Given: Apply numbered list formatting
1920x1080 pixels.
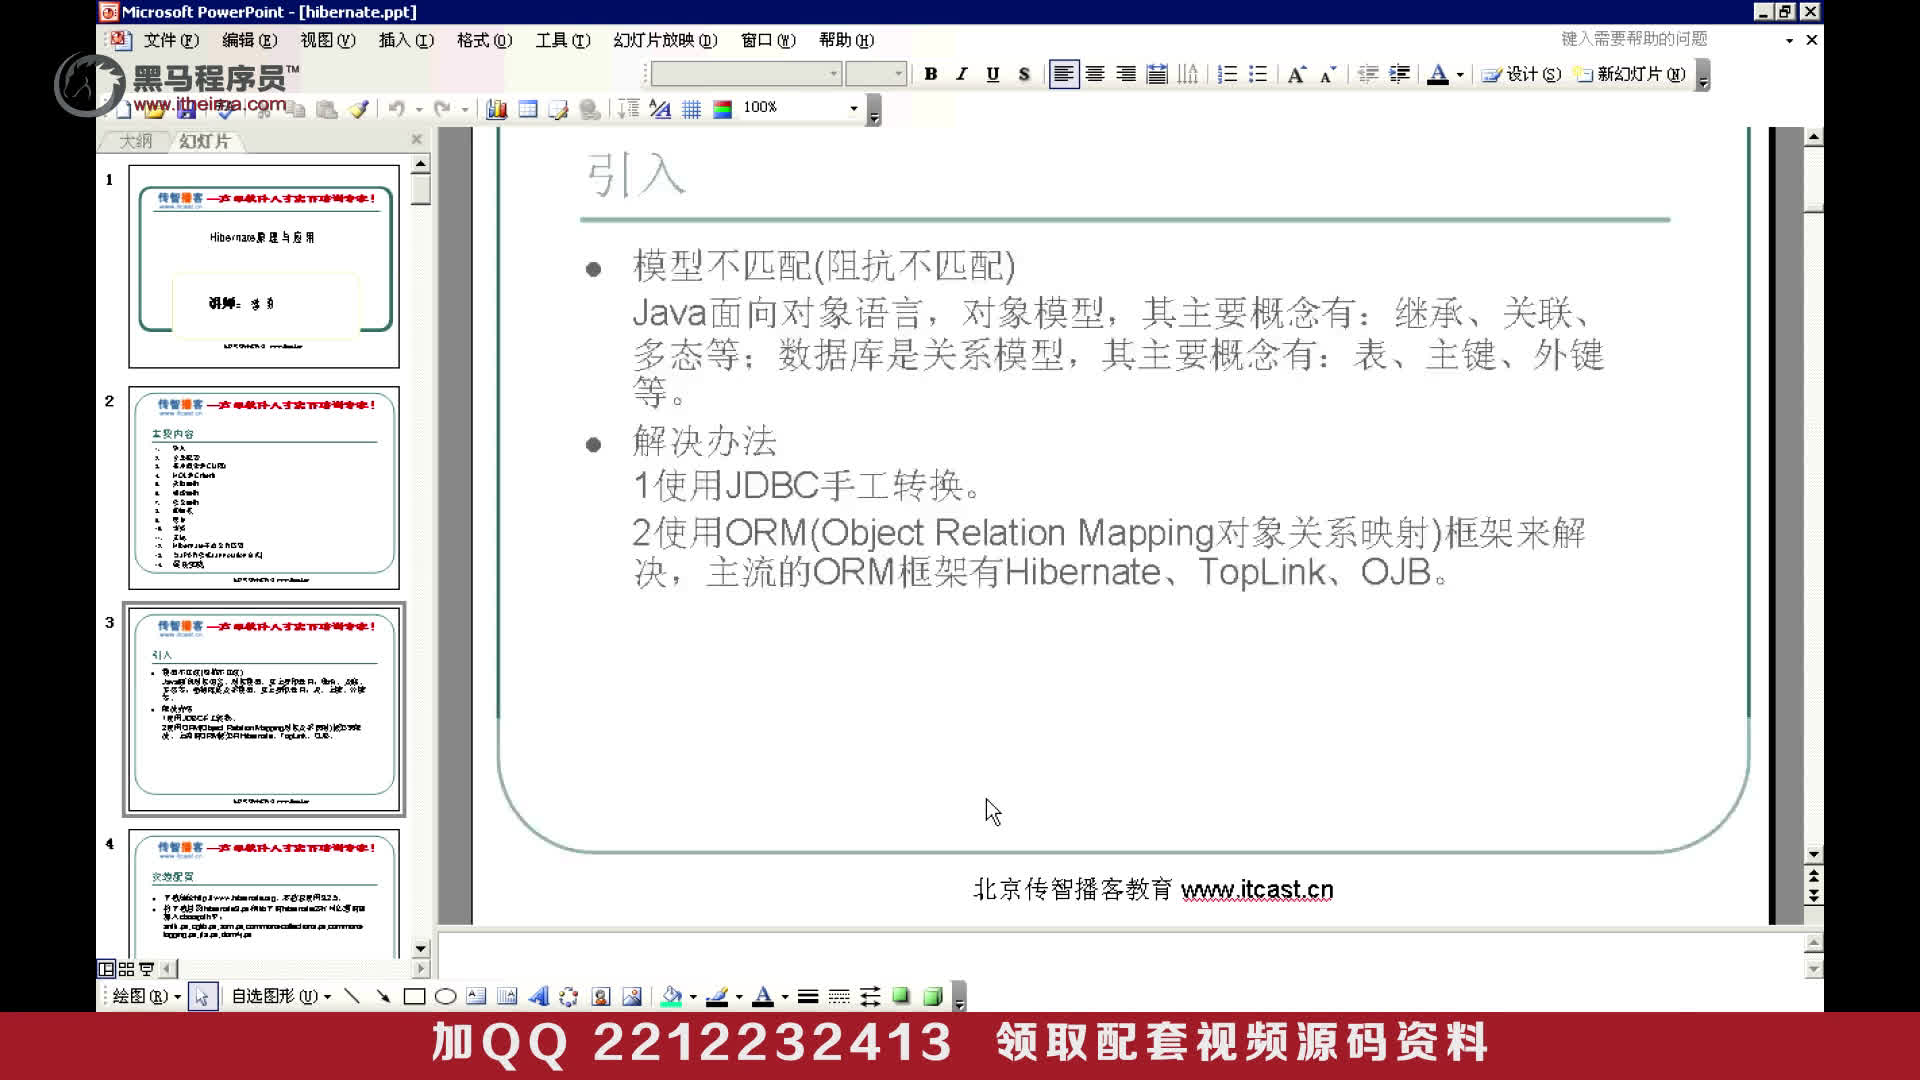Looking at the screenshot, I should click(1227, 74).
